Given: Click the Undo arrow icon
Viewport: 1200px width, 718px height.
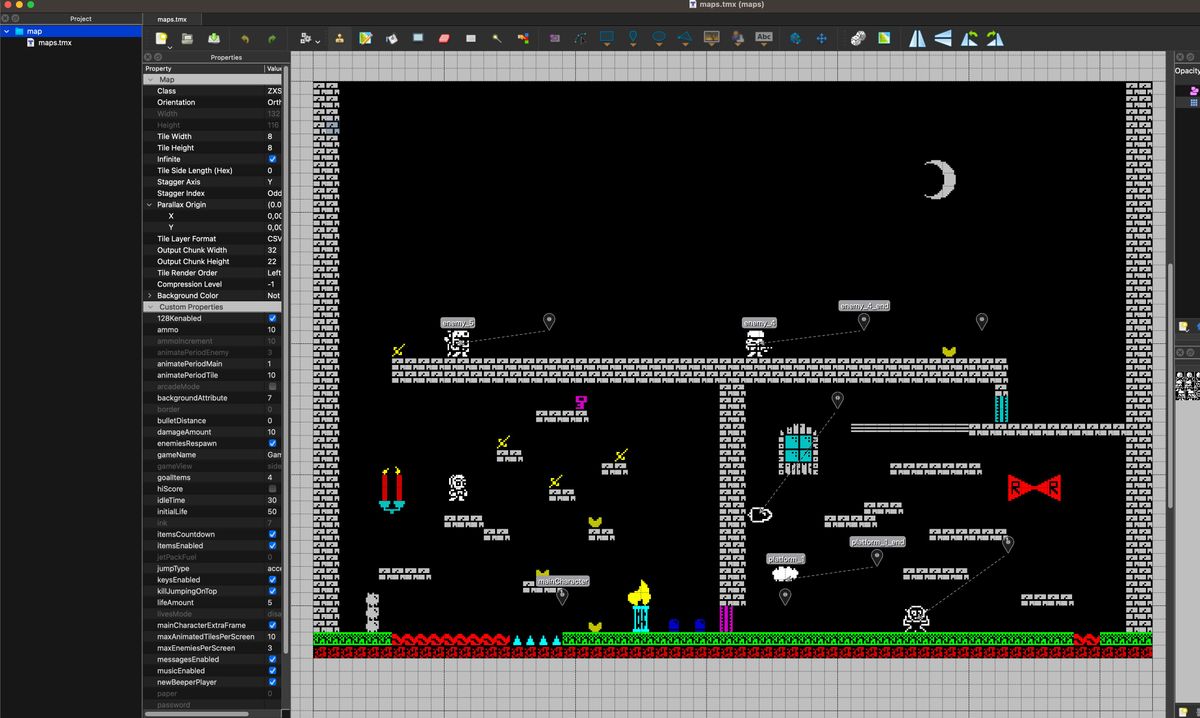Looking at the screenshot, I should (245, 38).
